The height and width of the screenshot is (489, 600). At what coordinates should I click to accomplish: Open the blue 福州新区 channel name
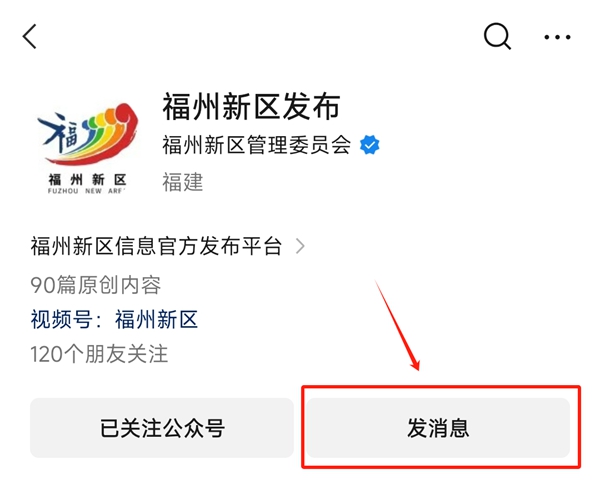(156, 319)
